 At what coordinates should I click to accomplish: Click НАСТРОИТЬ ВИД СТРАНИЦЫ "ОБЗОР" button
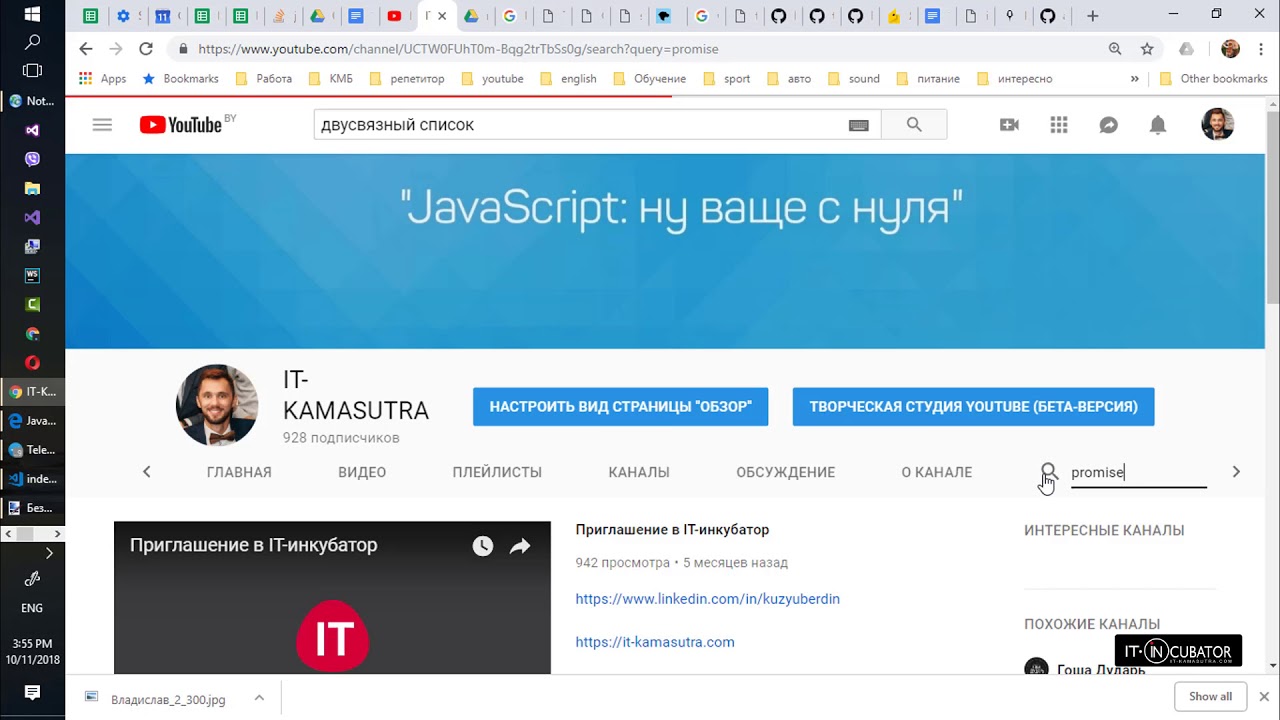[620, 407]
